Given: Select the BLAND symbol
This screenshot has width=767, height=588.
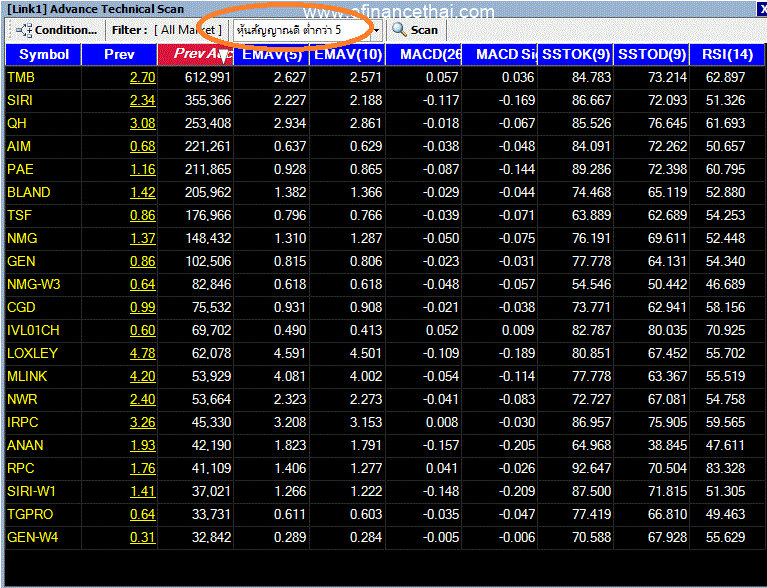Looking at the screenshot, I should (x=29, y=192).
